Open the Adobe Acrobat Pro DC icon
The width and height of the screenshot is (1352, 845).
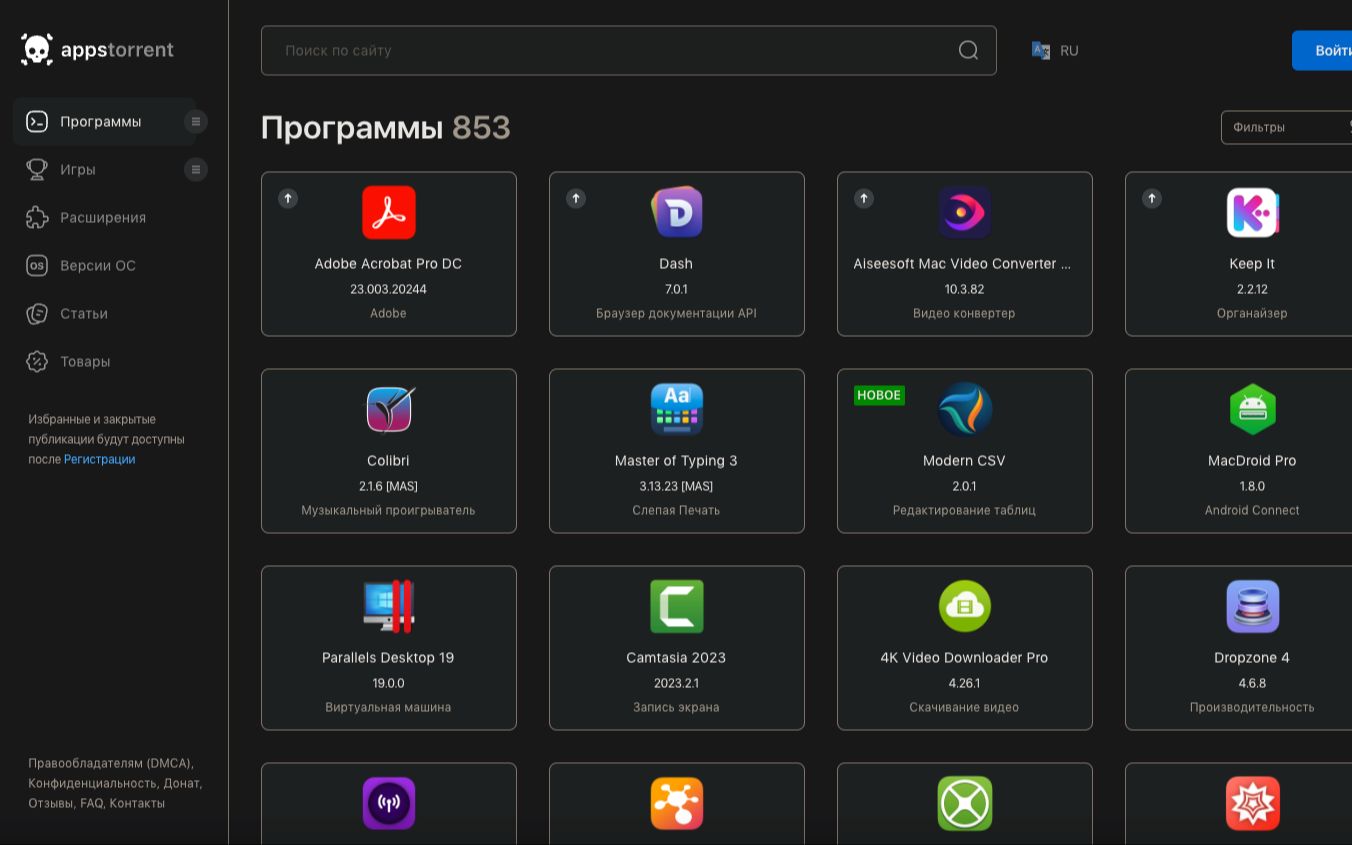(x=388, y=212)
